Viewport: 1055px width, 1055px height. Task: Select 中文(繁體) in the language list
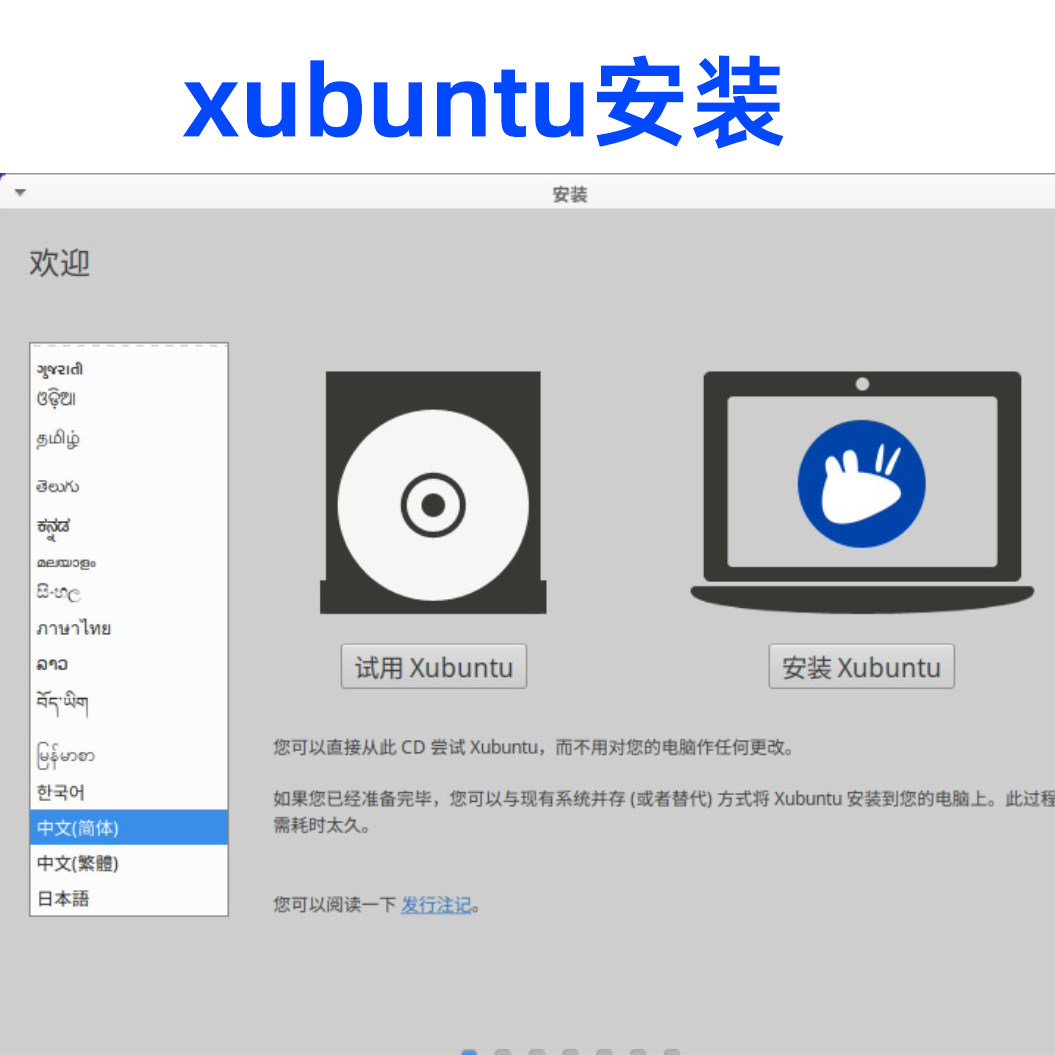tap(129, 863)
